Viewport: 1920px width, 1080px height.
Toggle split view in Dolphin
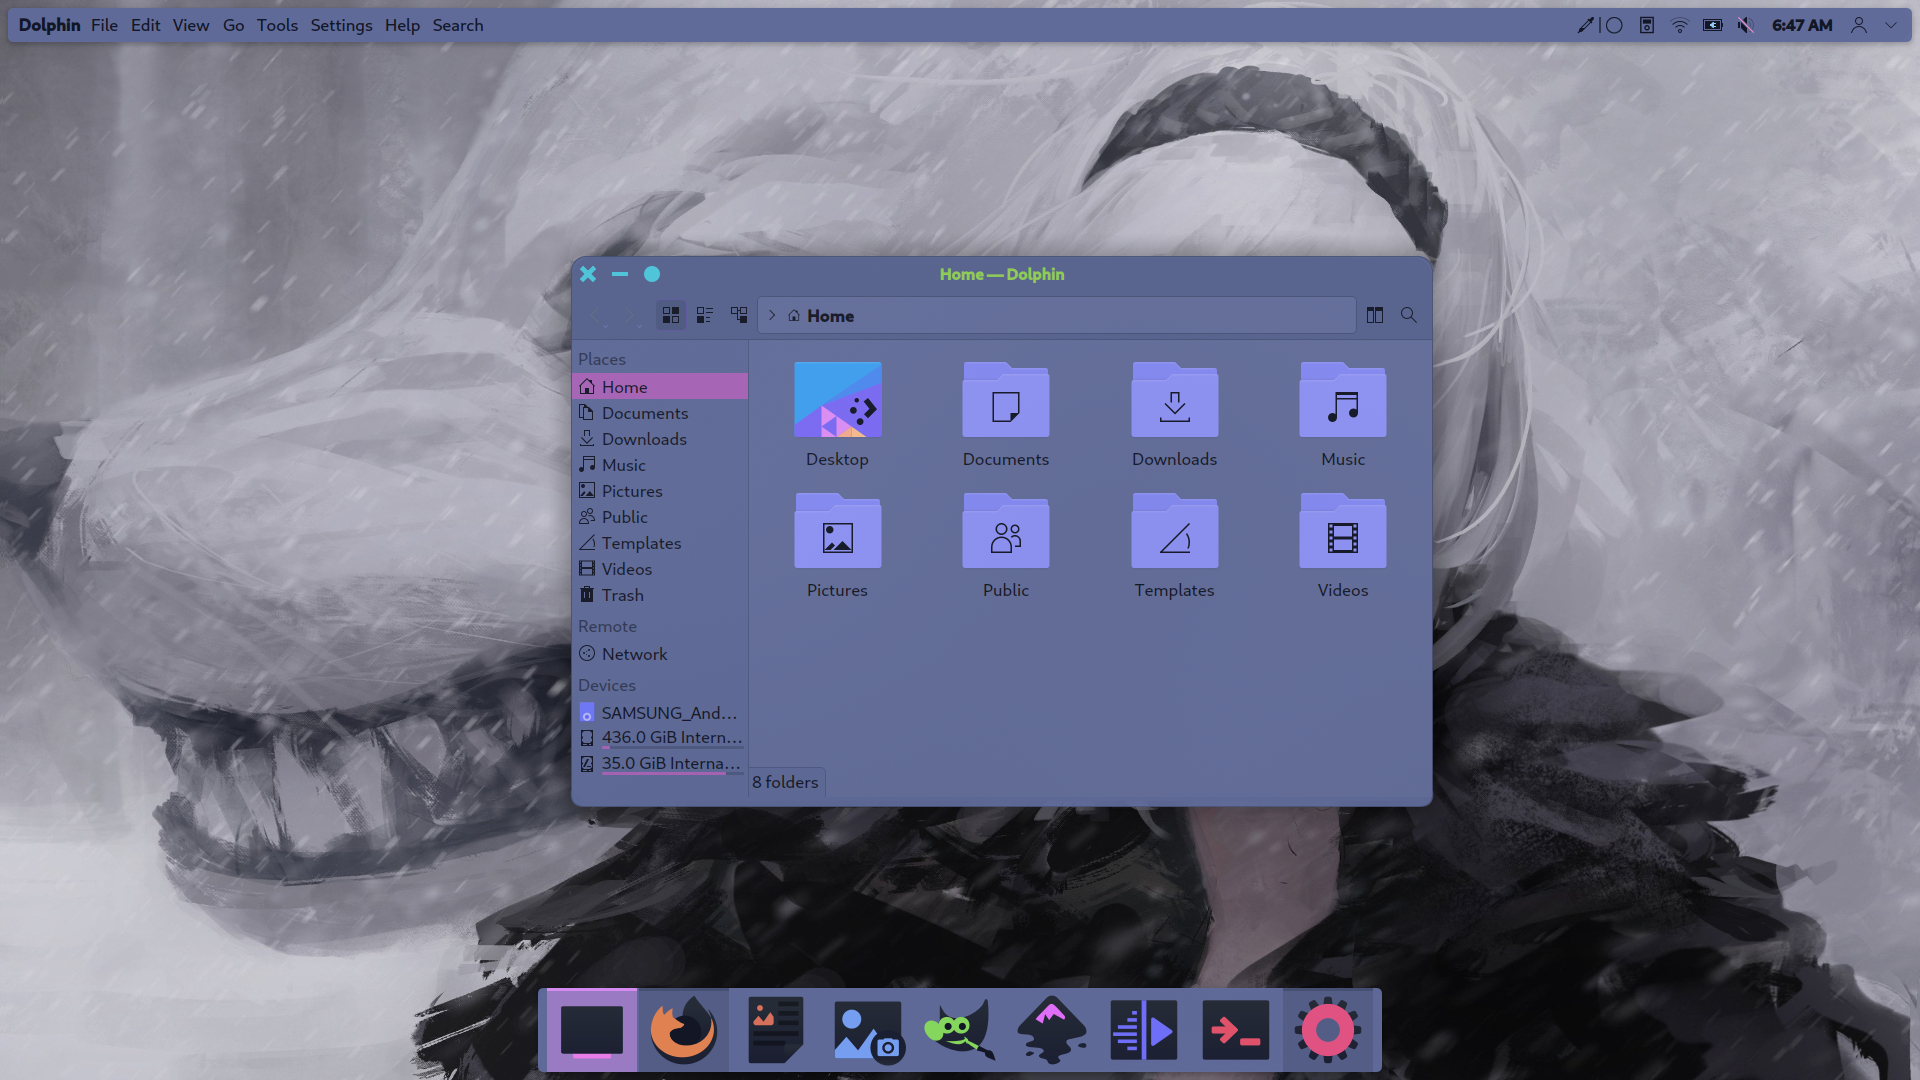point(1375,315)
